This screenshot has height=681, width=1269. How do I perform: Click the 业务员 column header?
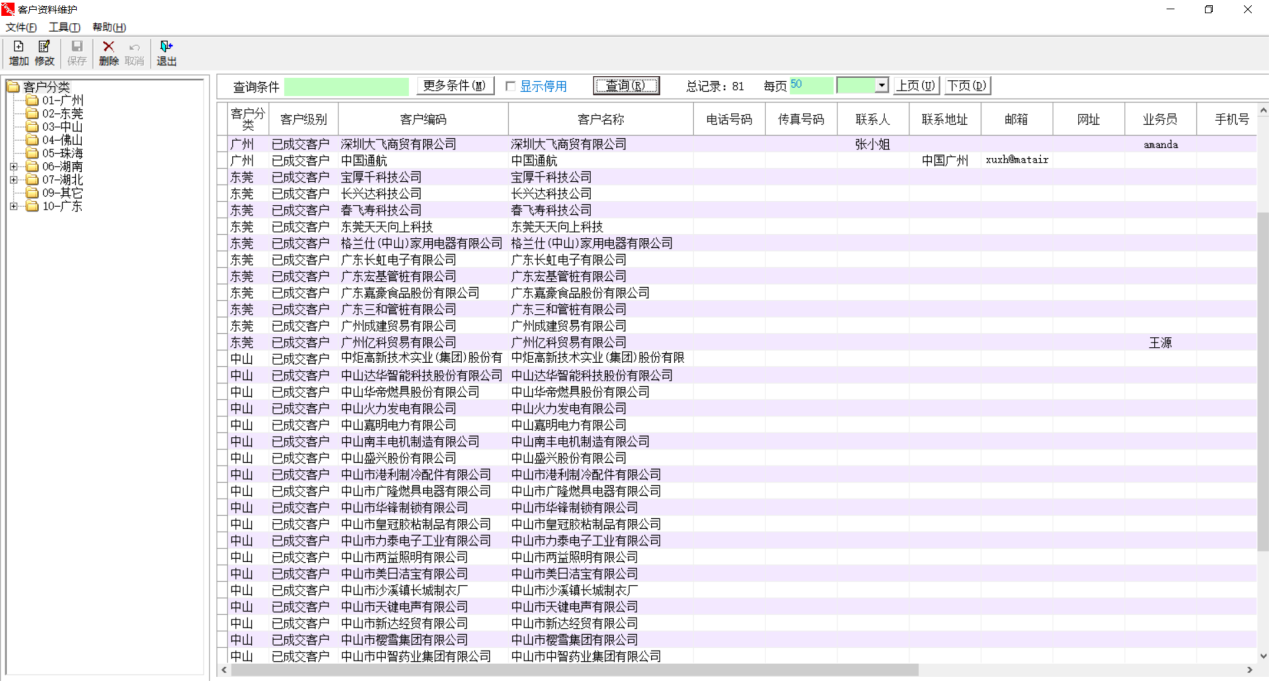[x=1160, y=119]
